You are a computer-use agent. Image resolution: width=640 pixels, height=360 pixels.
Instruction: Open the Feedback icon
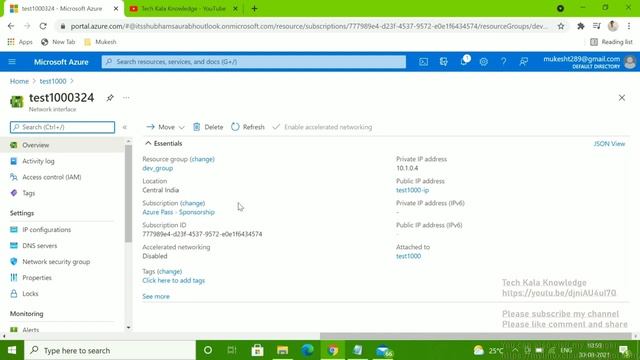pos(523,62)
